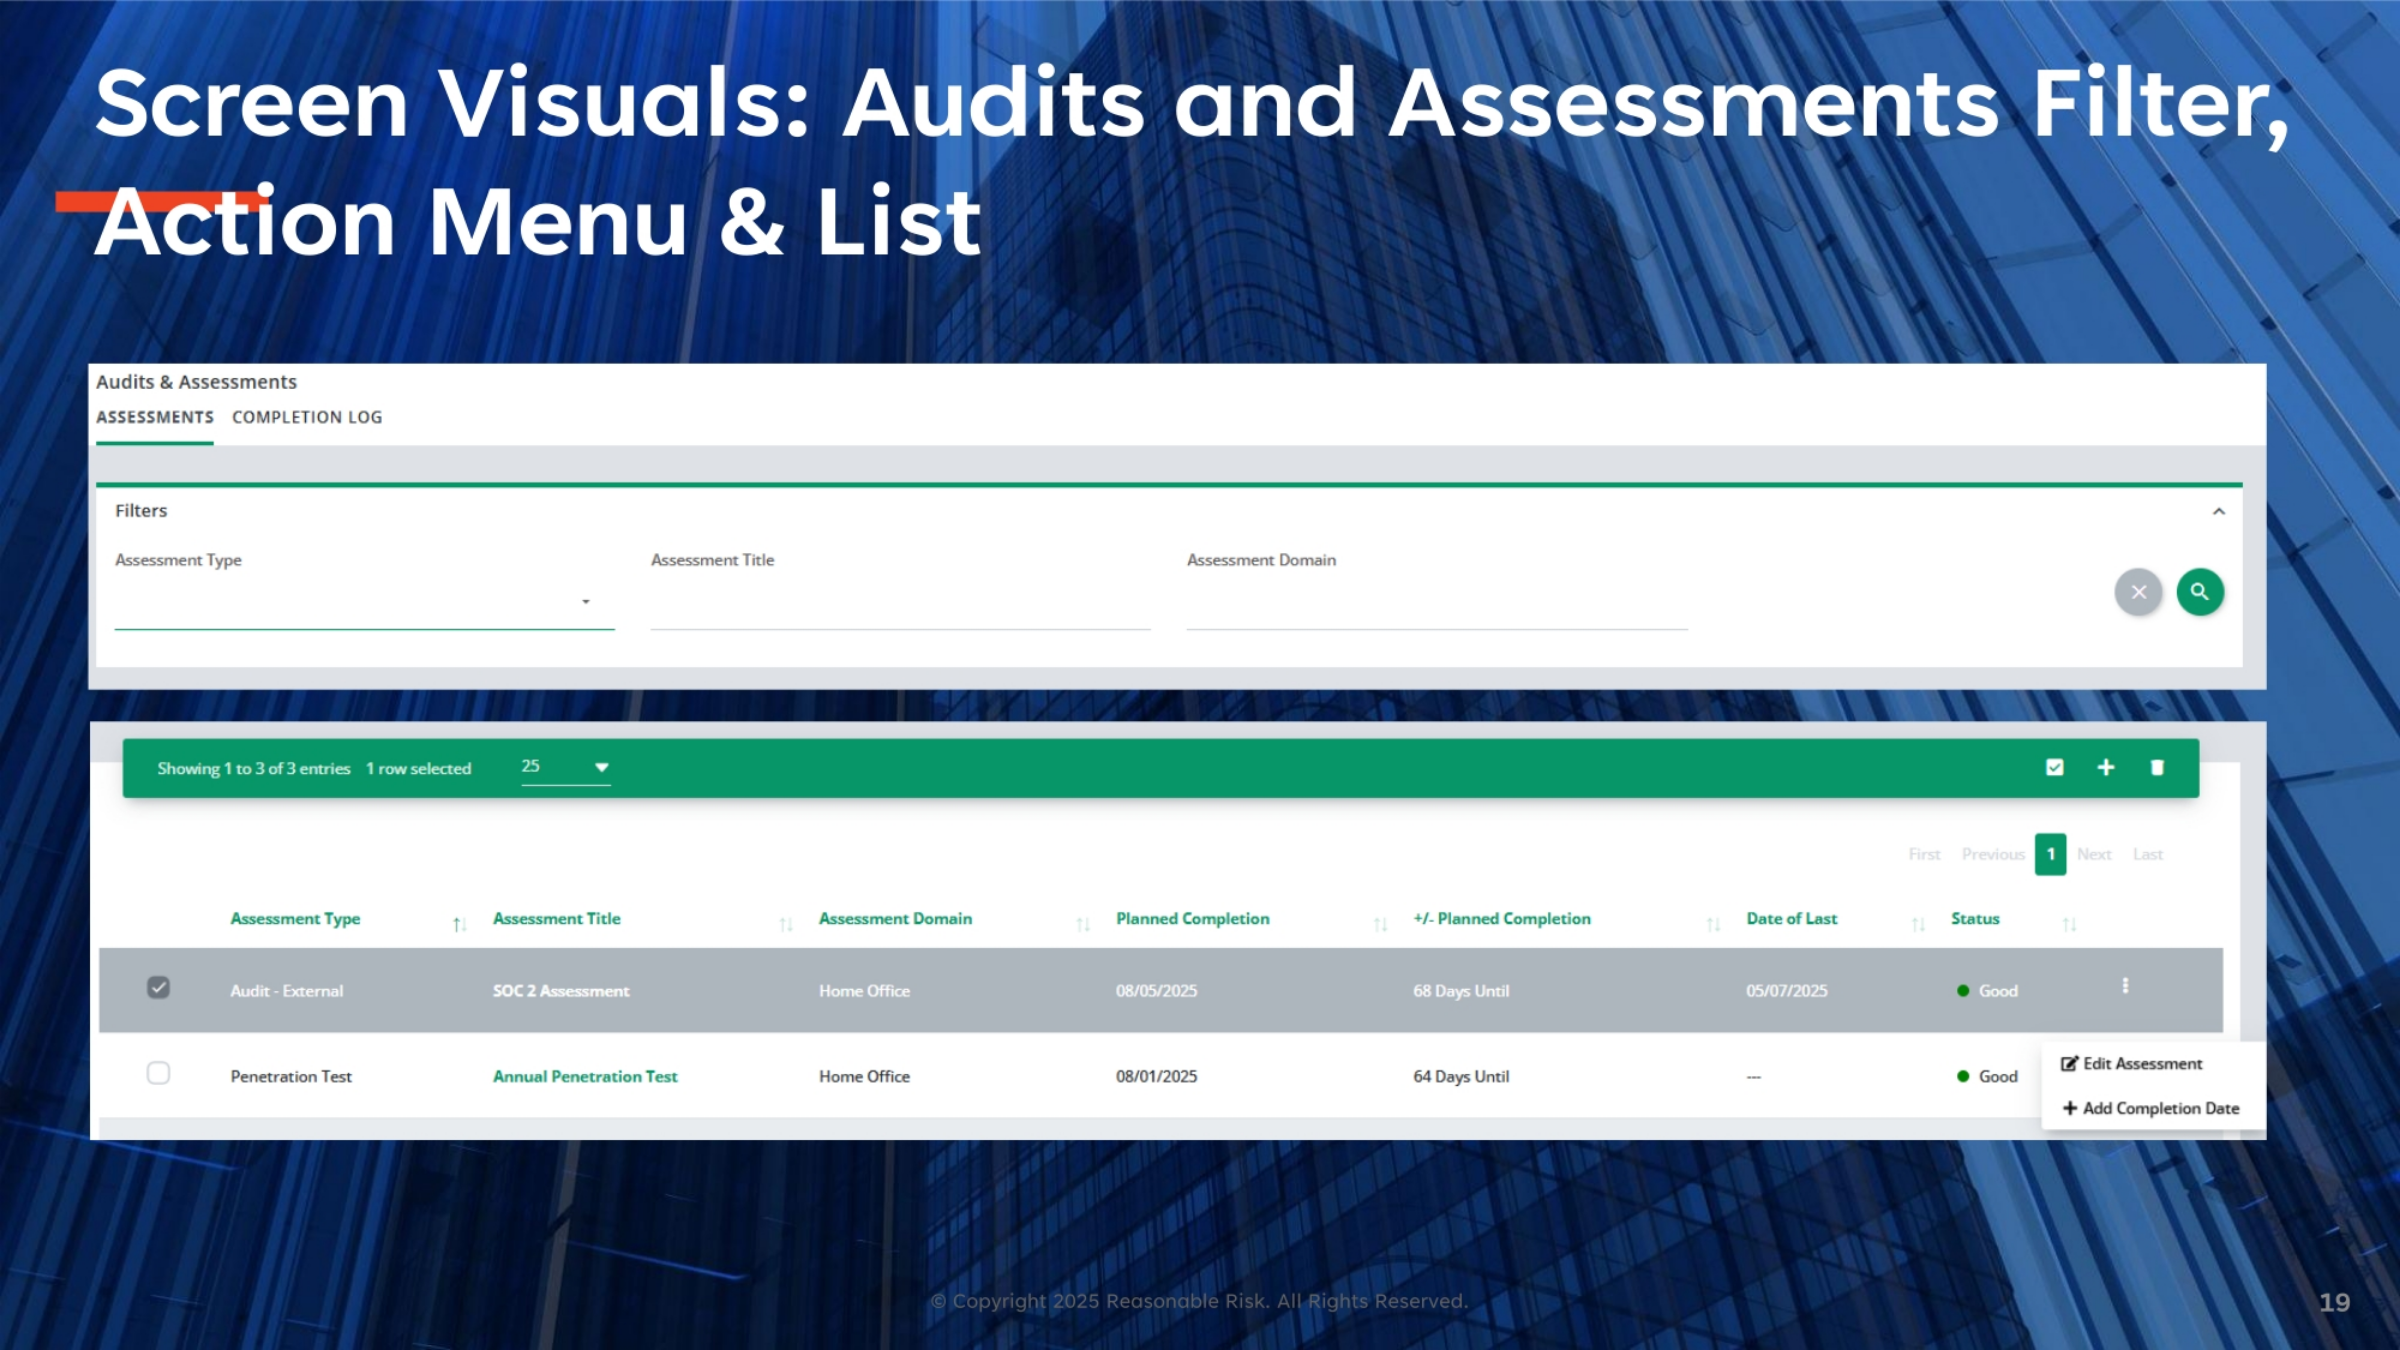Click Planned Completion column header

[1193, 919]
